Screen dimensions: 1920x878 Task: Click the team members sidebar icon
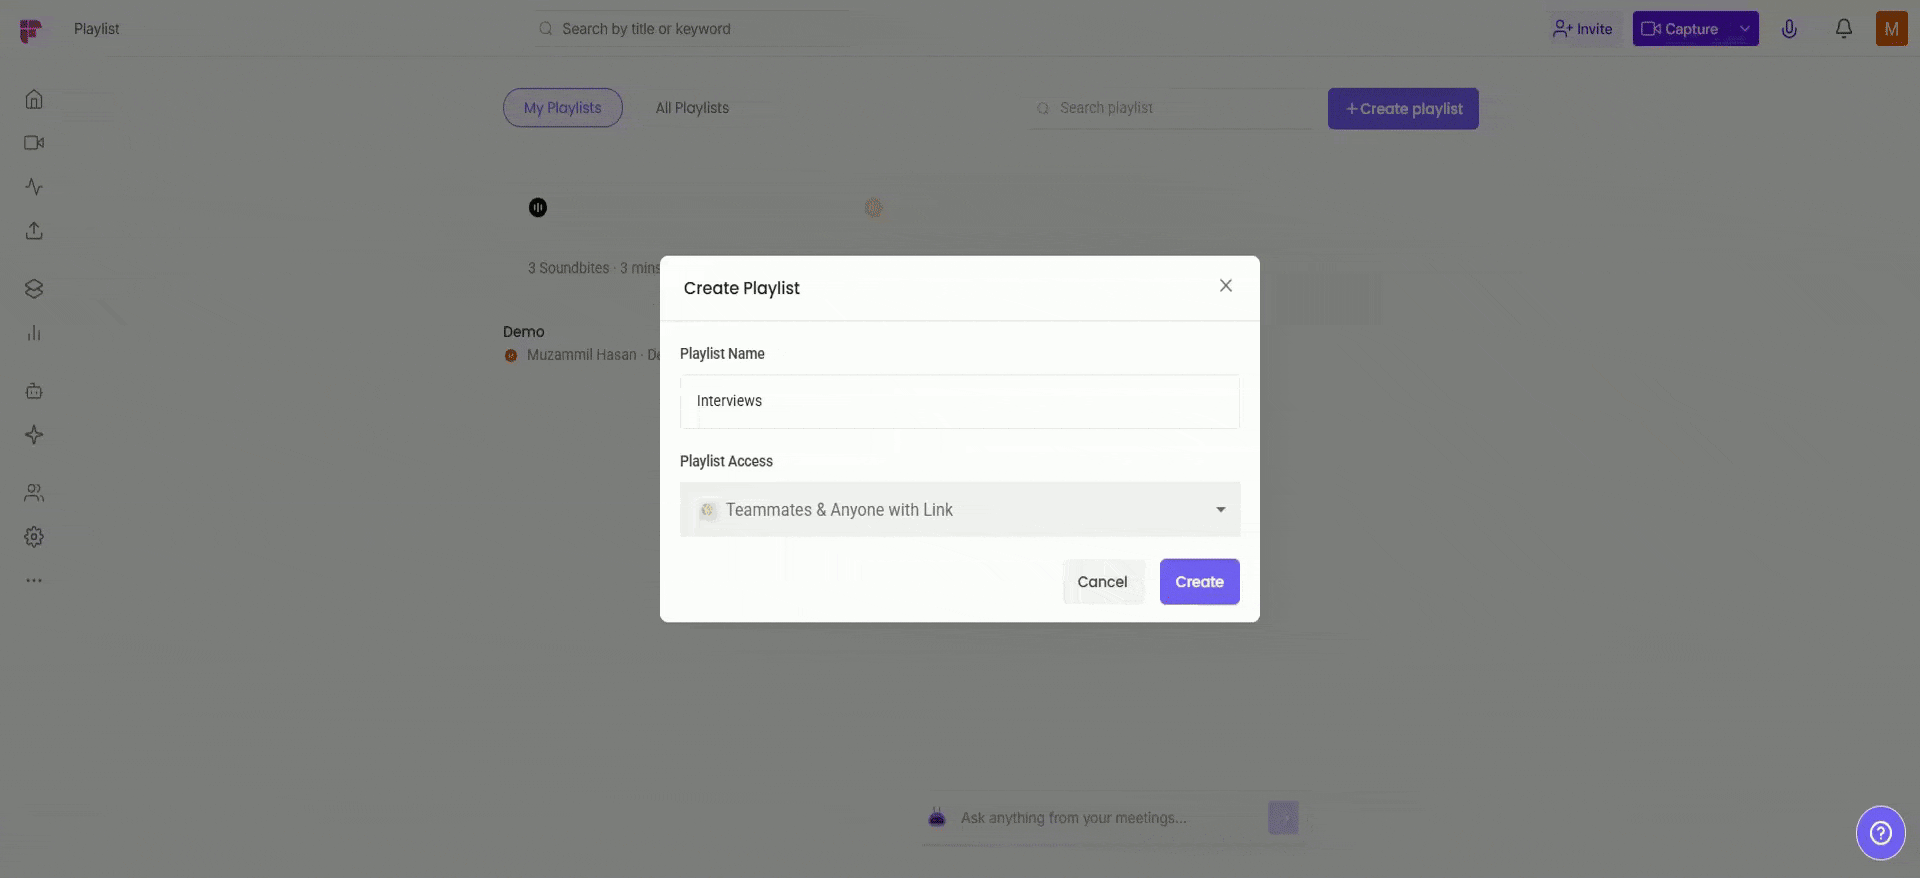(34, 493)
